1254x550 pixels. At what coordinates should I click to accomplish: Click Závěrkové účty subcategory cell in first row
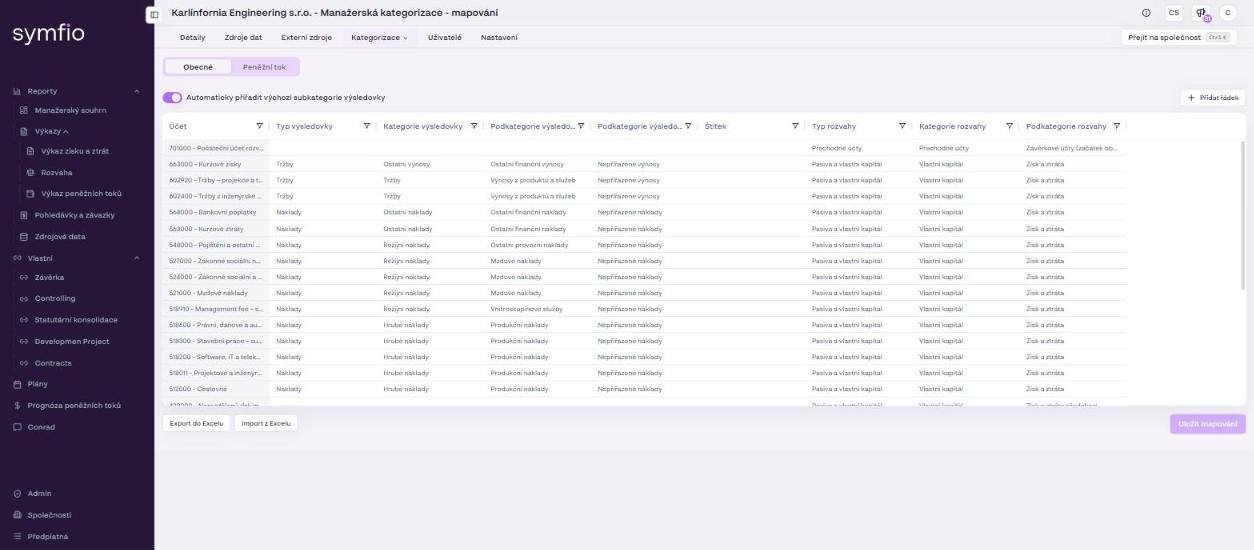(1073, 148)
